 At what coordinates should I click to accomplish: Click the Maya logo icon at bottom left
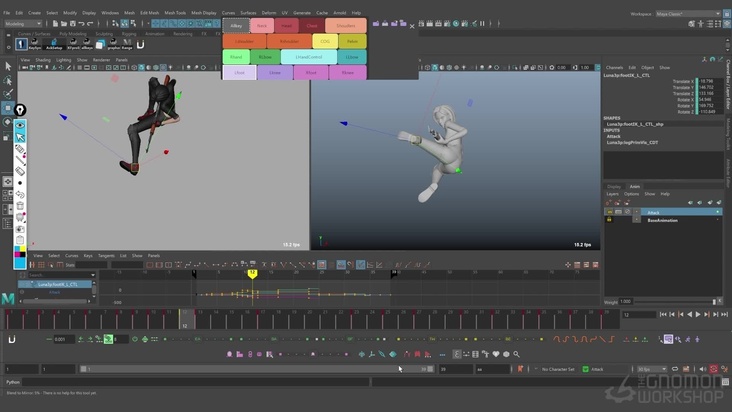pyautogui.click(x=9, y=298)
